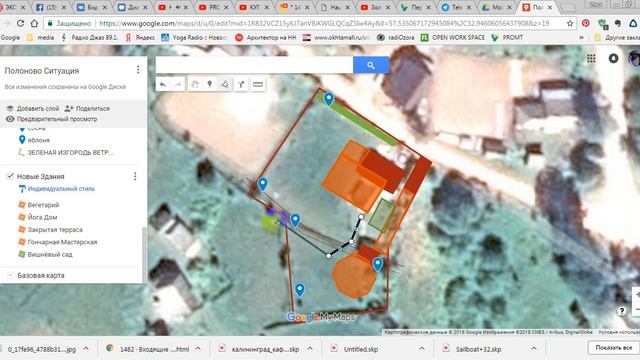
Task: Select the add marker tool
Action: click(x=210, y=84)
